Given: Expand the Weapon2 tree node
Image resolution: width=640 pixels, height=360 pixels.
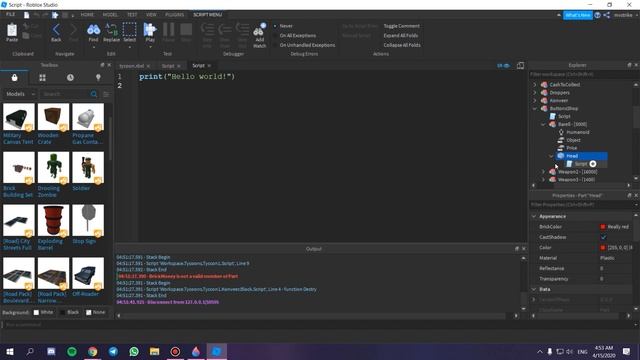Looking at the screenshot, I should (x=543, y=172).
